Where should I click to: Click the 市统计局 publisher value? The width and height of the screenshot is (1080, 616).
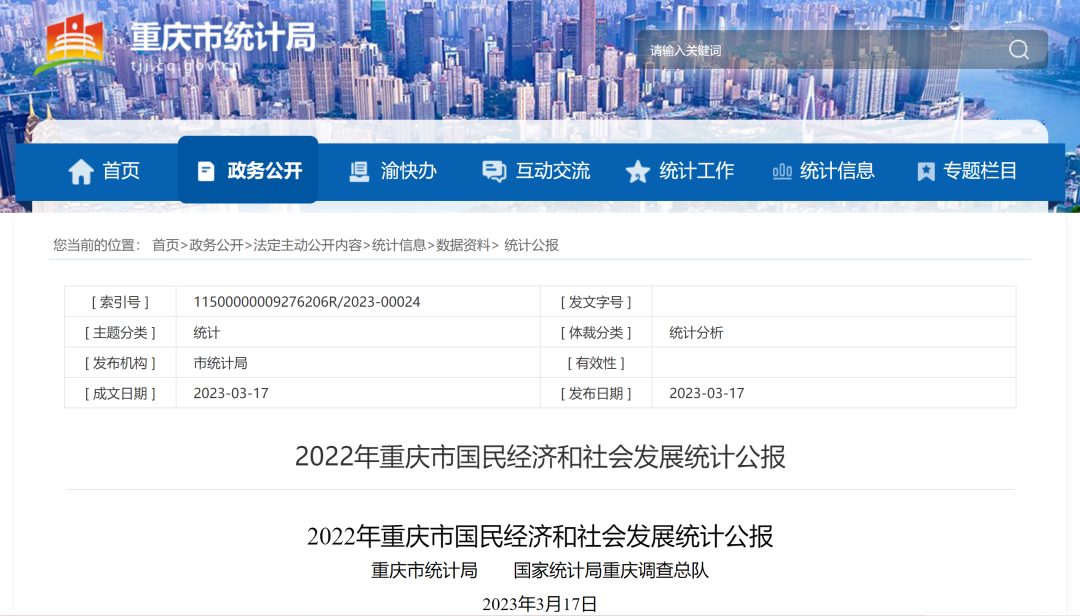click(220, 363)
